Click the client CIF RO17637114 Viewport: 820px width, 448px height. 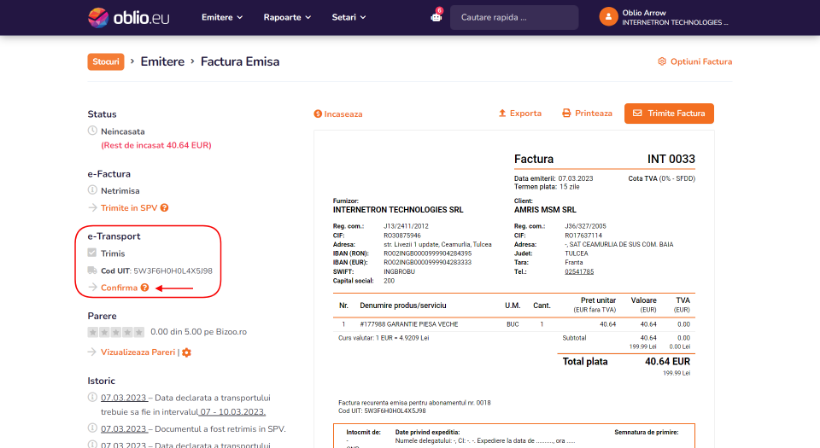pos(583,235)
